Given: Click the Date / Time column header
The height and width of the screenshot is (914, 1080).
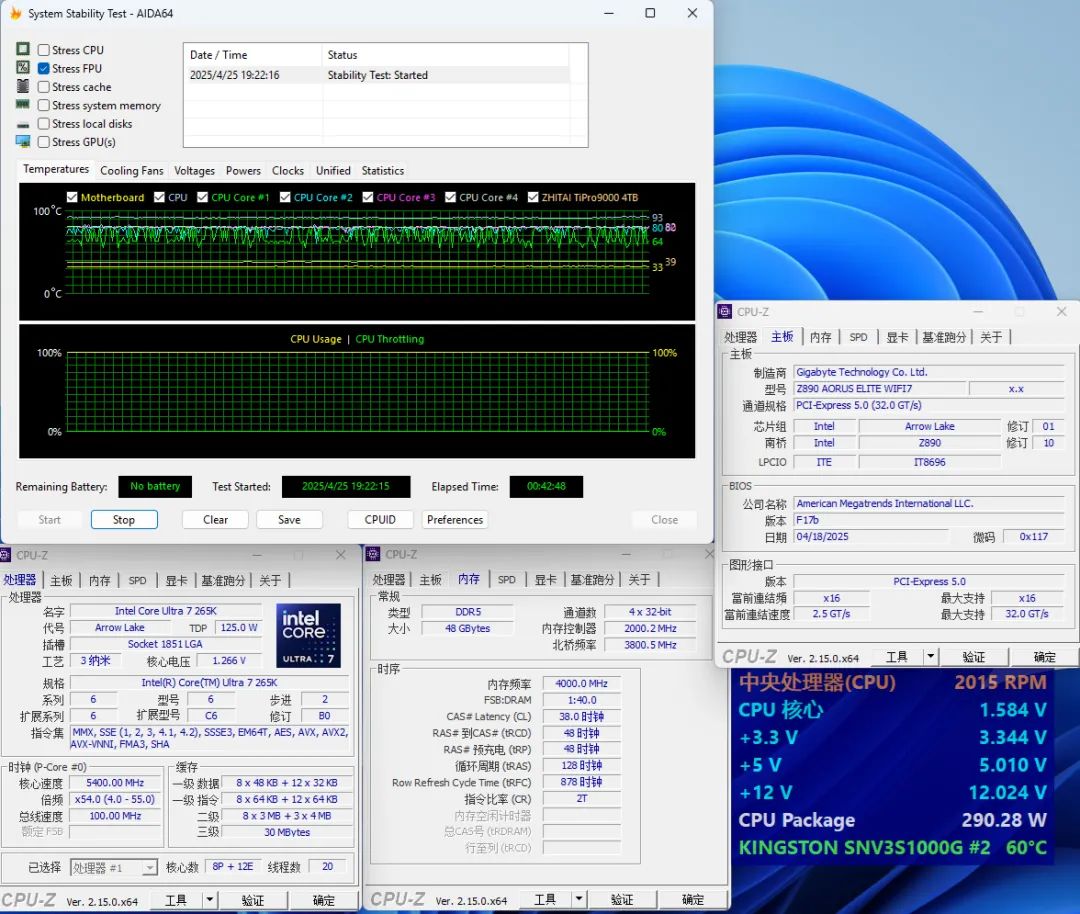Looking at the screenshot, I should (x=252, y=54).
